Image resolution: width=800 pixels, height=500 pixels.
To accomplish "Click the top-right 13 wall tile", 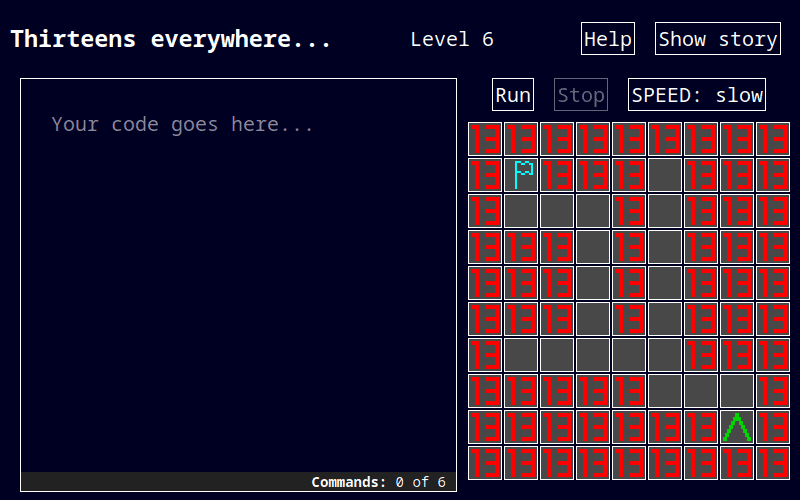I will (773, 139).
